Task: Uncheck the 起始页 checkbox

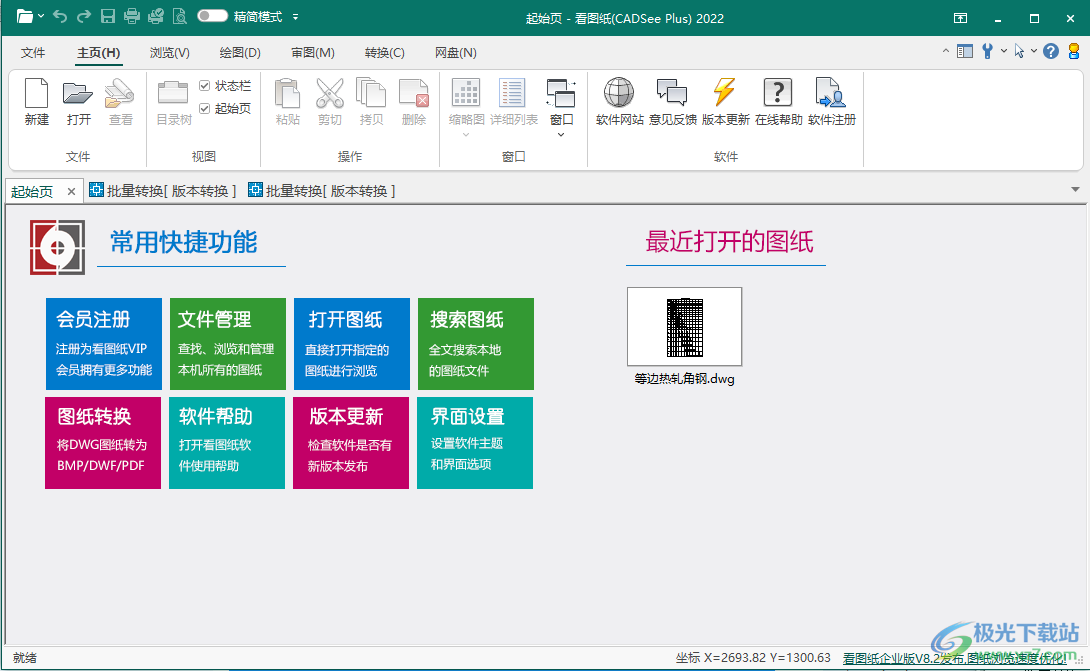Action: pyautogui.click(x=204, y=108)
